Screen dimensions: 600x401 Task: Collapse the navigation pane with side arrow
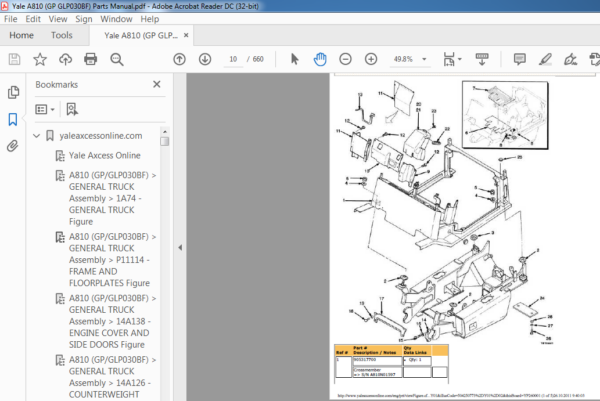180,248
